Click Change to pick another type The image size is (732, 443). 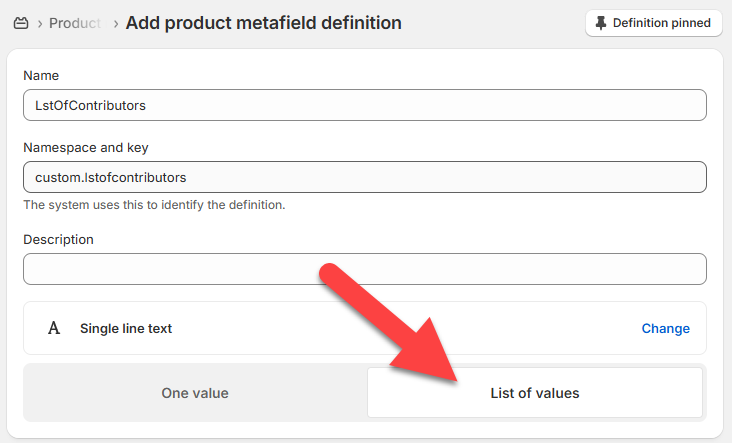(x=665, y=328)
